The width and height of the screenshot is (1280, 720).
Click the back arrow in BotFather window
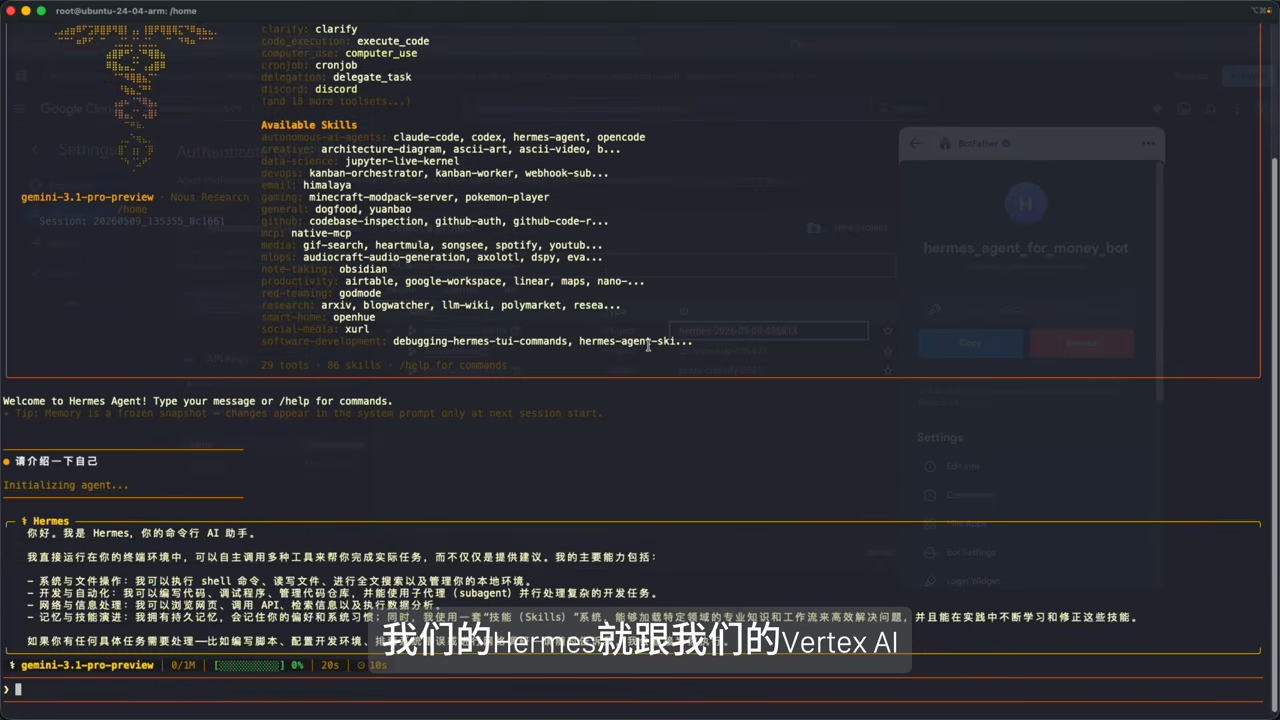click(915, 143)
